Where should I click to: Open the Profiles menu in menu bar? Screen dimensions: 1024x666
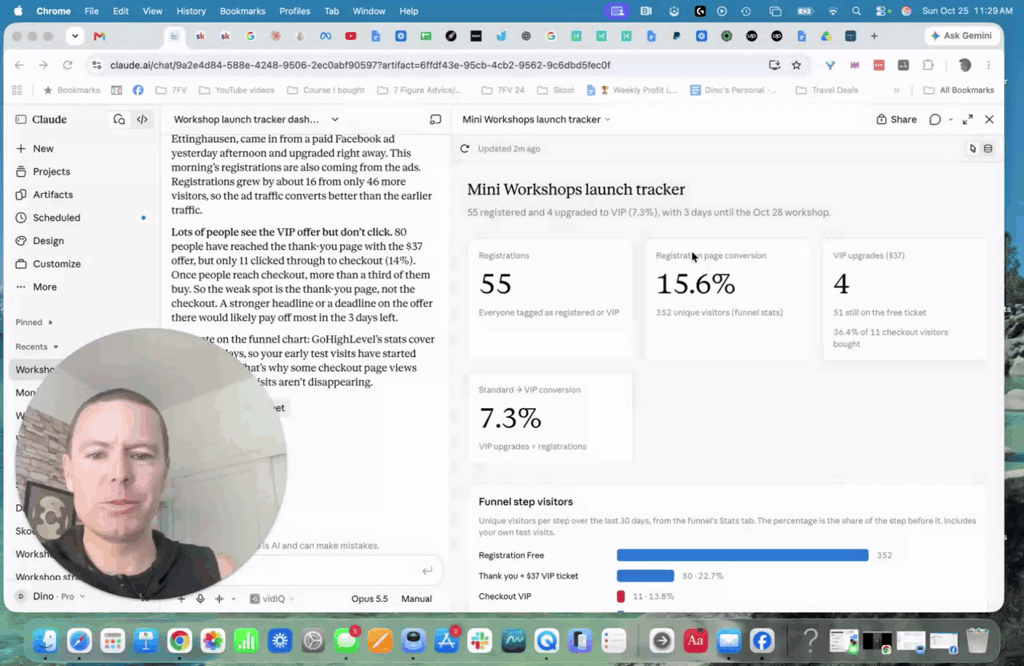coord(295,11)
